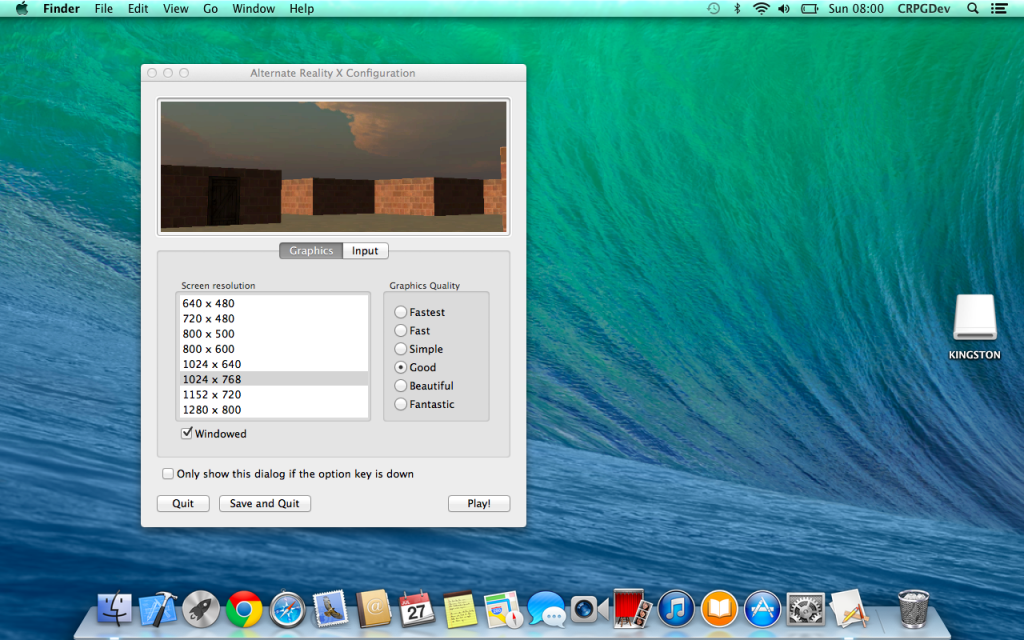The image size is (1024, 640).
Task: Open the View menu
Action: coord(176,8)
